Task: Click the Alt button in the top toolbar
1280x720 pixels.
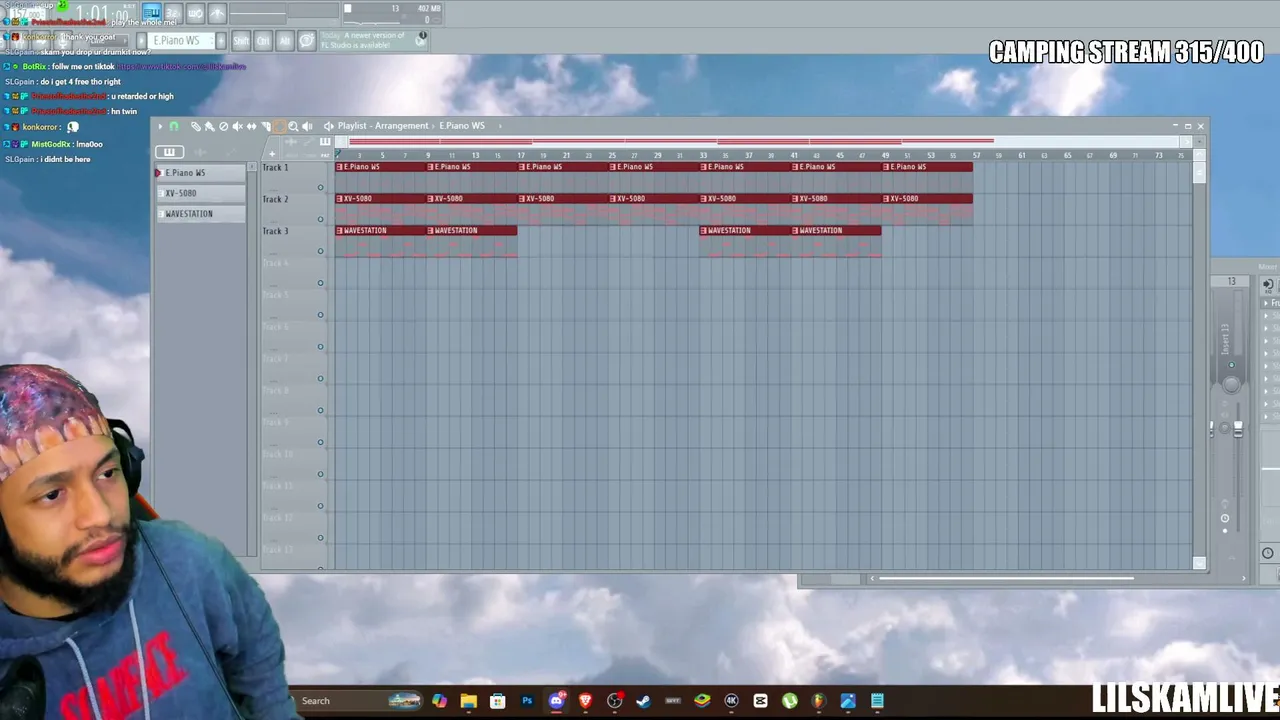Action: point(285,41)
